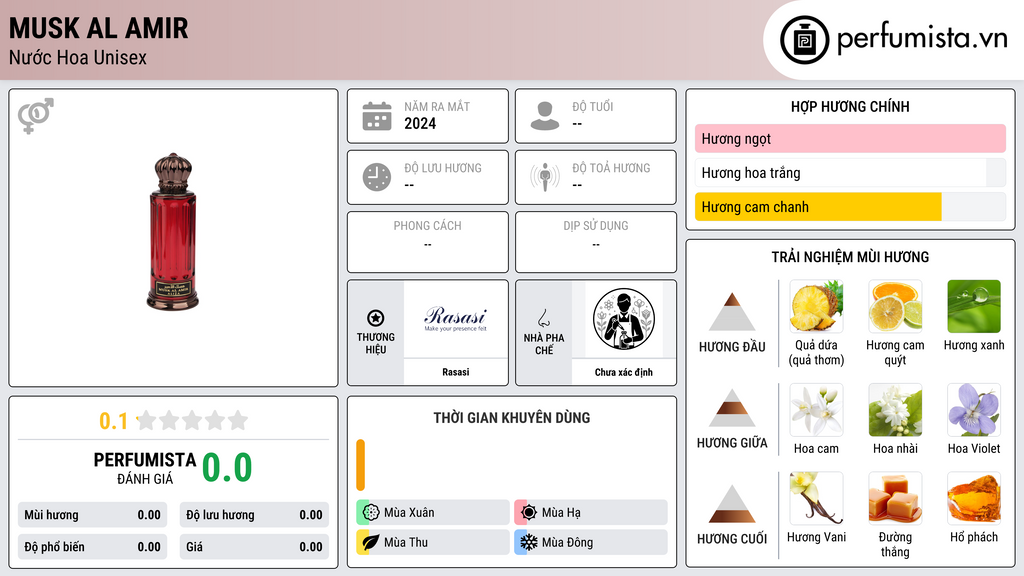
Task: Click the Mùa Thu leaf icon
Action: (370, 542)
